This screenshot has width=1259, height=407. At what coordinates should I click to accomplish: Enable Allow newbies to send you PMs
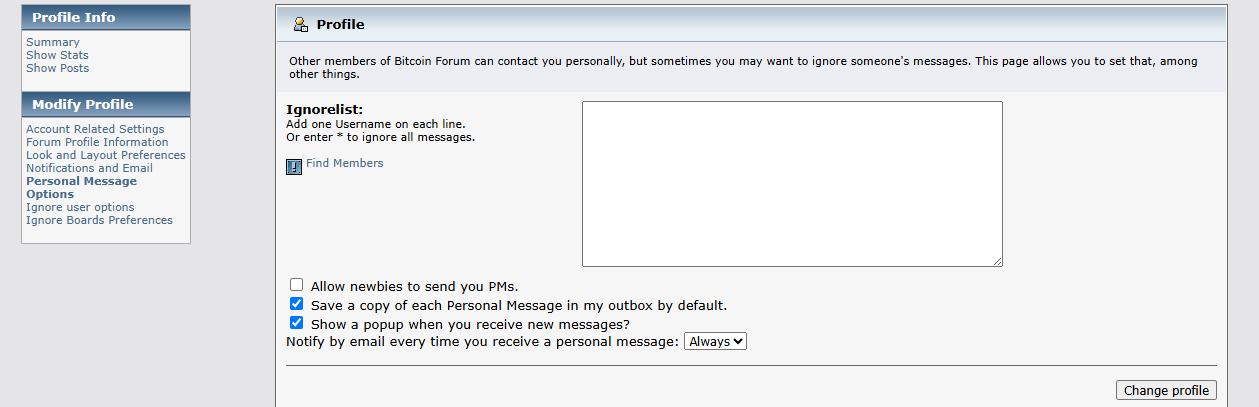tap(296, 286)
